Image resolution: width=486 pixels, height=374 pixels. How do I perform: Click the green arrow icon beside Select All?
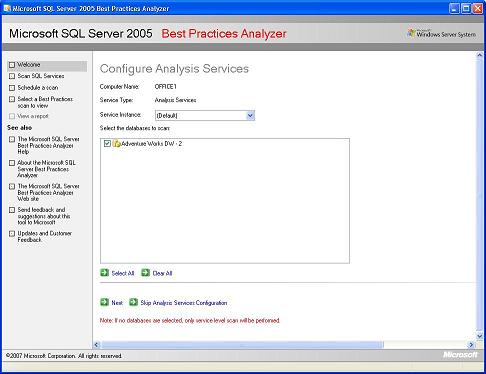point(104,273)
